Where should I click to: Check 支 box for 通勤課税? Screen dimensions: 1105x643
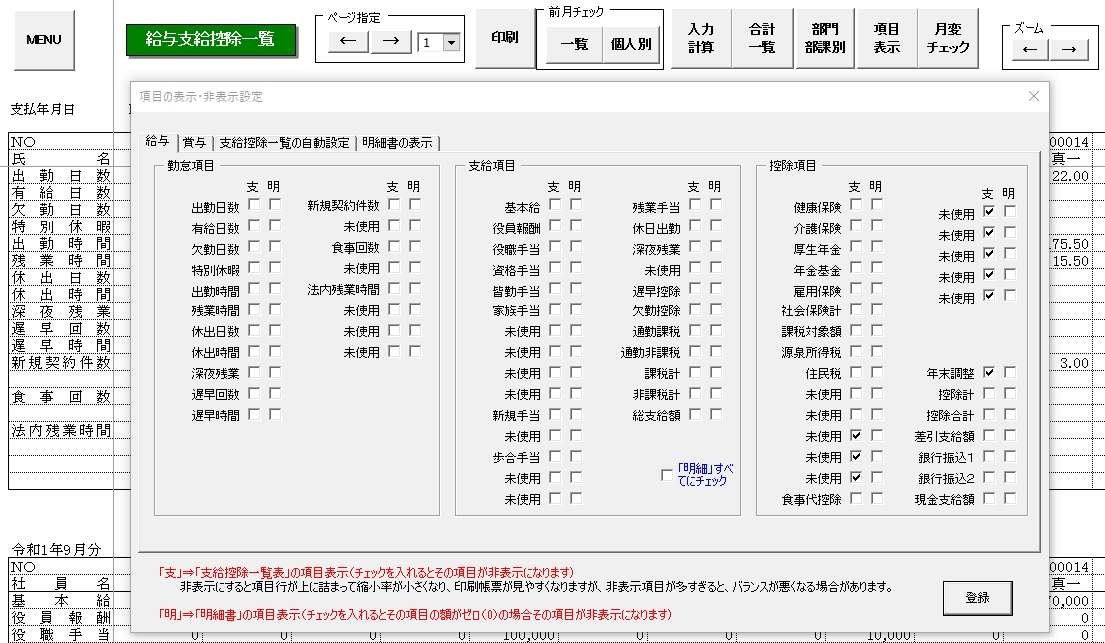695,331
